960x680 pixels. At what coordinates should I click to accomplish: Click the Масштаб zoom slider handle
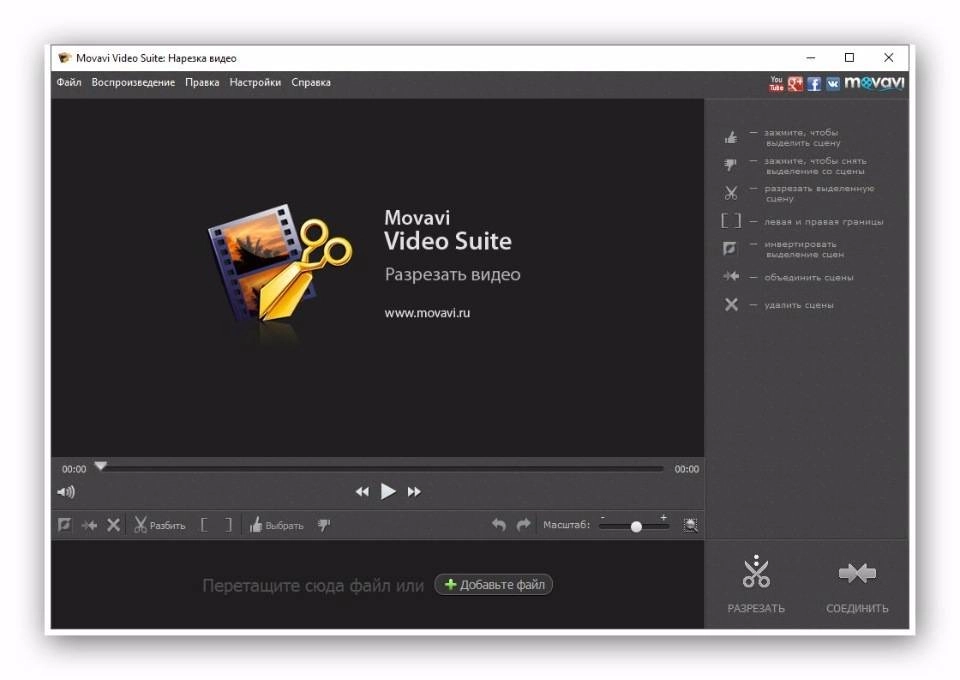pos(636,526)
